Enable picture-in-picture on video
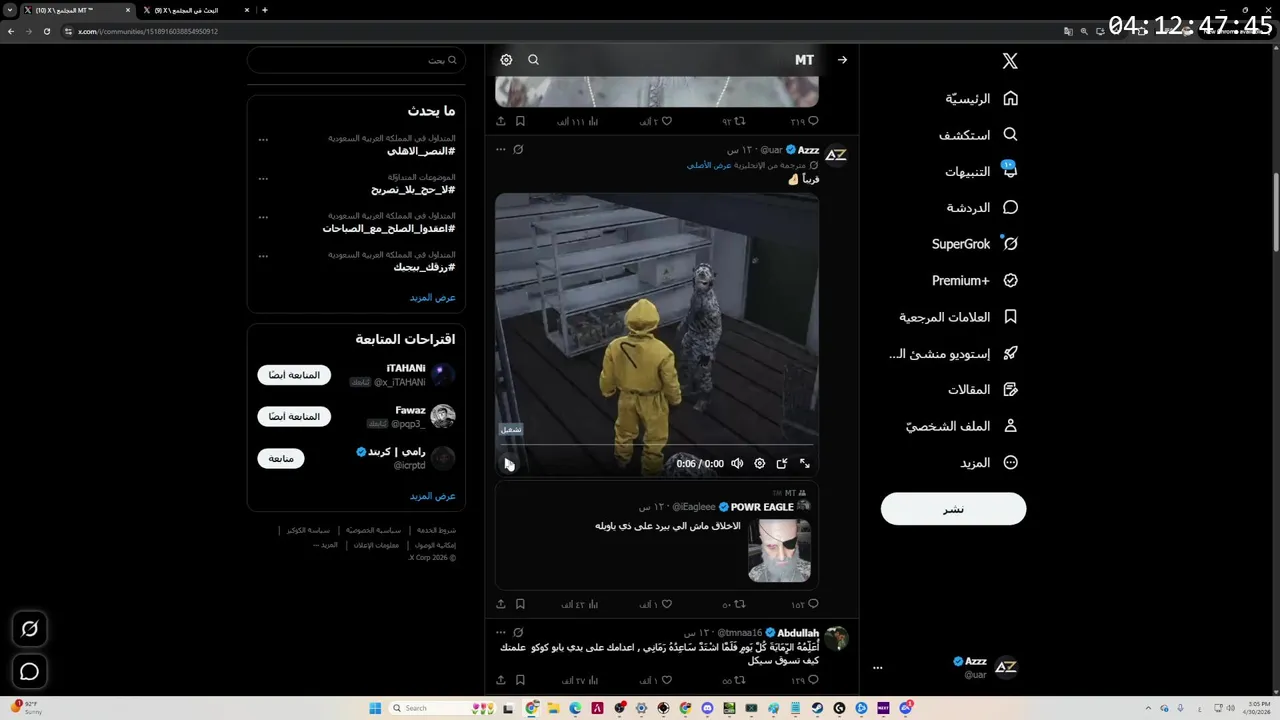 tap(782, 464)
